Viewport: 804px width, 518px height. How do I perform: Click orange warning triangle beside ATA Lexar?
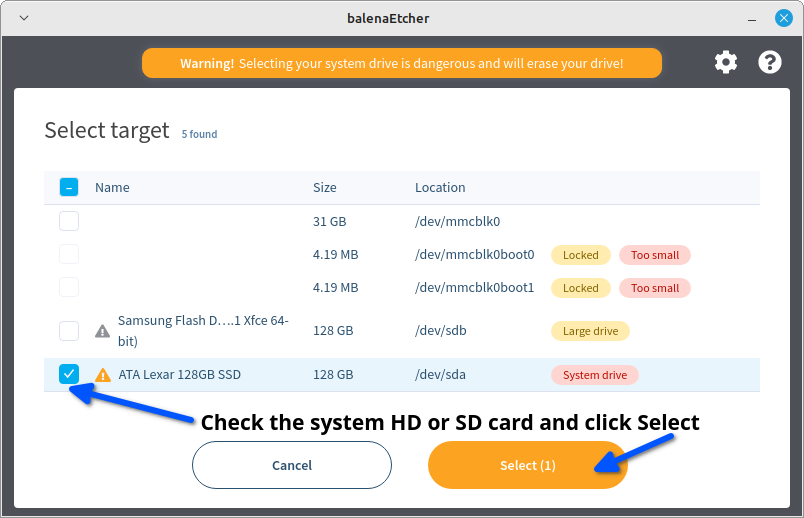(x=103, y=375)
